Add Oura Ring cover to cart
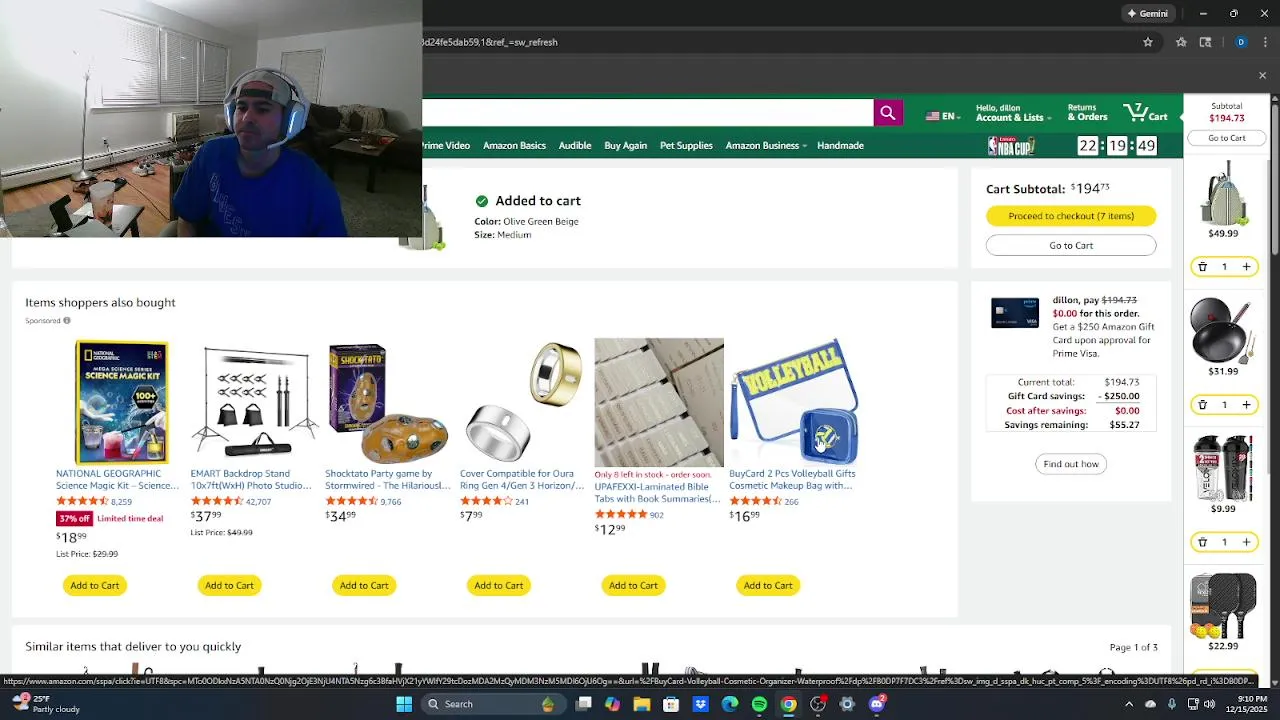1280x720 pixels. click(498, 585)
